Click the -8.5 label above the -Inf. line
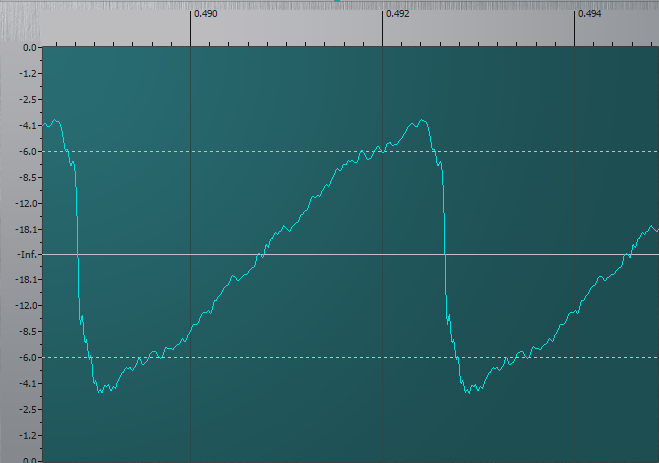This screenshot has height=463, width=659. (x=28, y=178)
